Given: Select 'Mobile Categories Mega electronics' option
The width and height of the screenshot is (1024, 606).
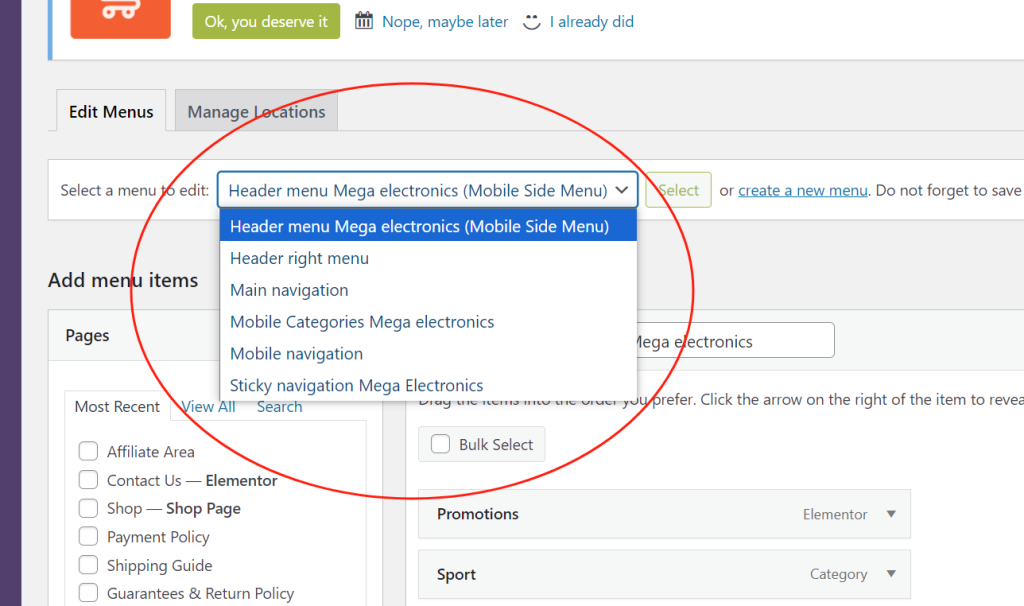Looking at the screenshot, I should pos(362,322).
